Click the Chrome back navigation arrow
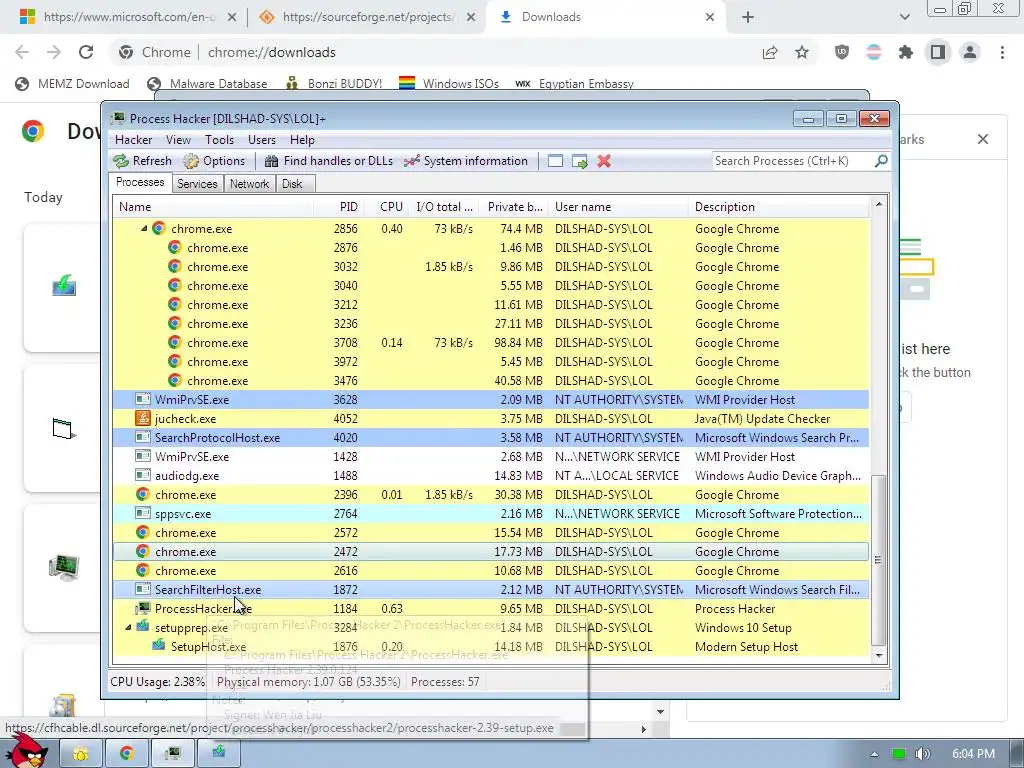 [22, 52]
